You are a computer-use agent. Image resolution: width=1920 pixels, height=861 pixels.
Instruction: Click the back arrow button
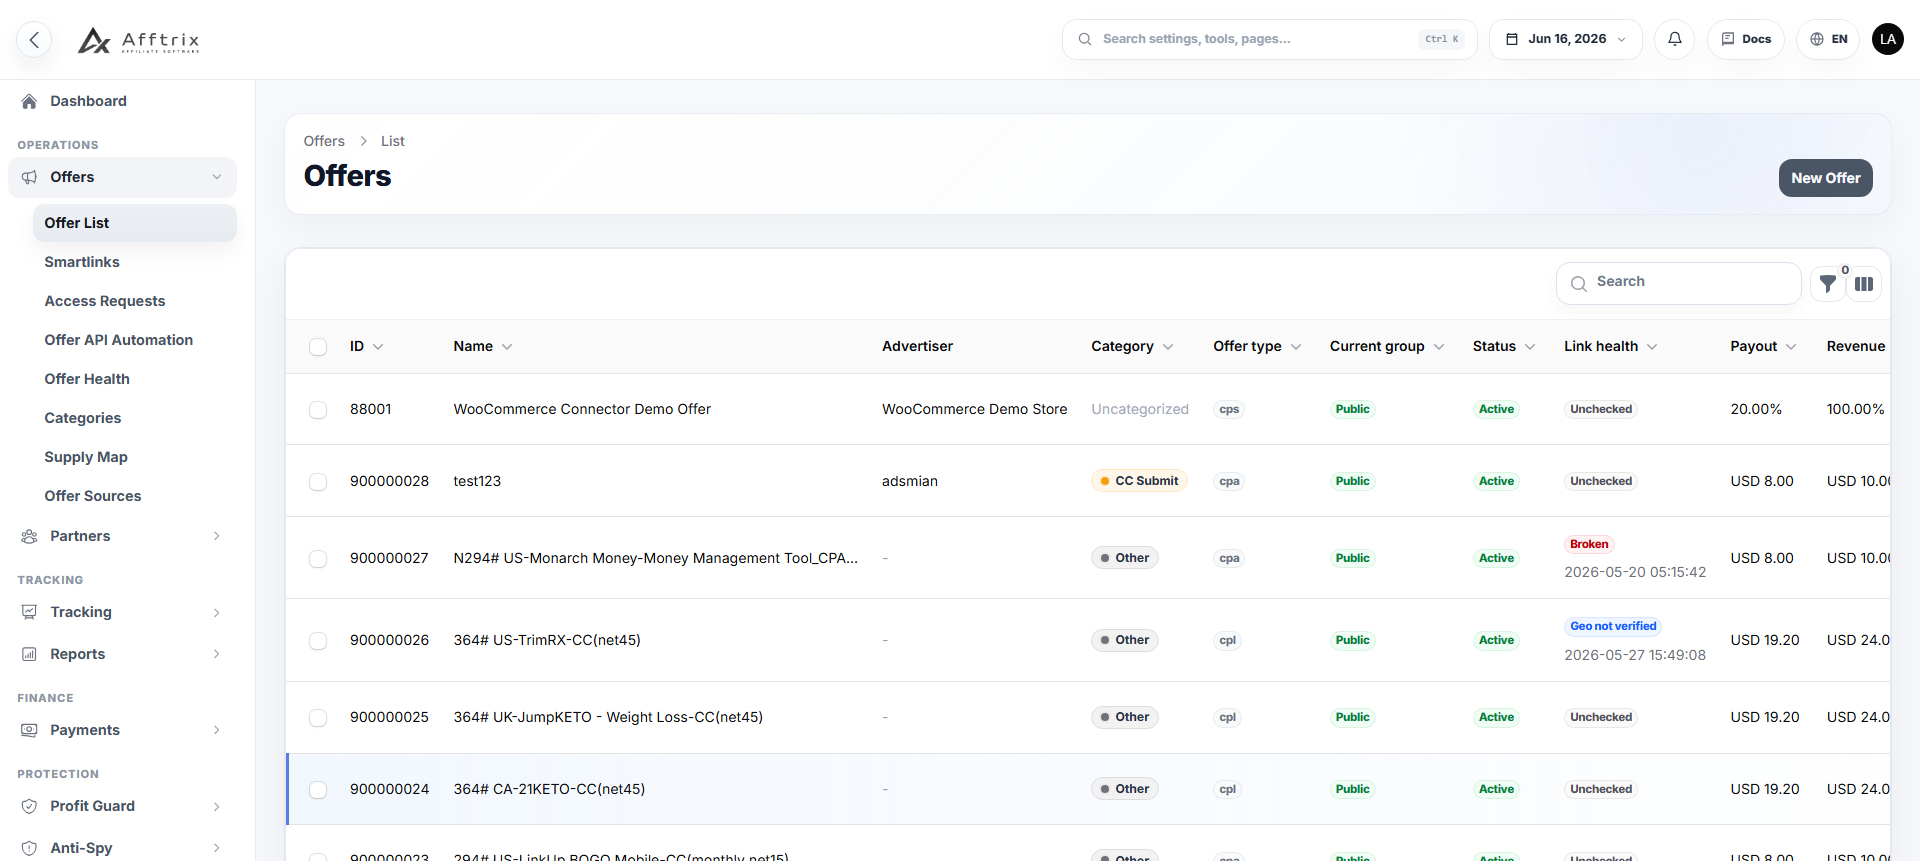(x=34, y=40)
